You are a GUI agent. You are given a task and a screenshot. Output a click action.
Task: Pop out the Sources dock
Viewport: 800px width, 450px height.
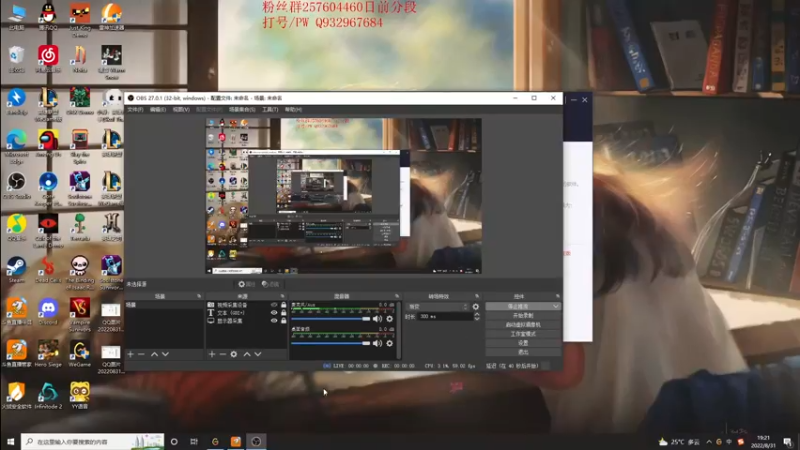(x=282, y=296)
